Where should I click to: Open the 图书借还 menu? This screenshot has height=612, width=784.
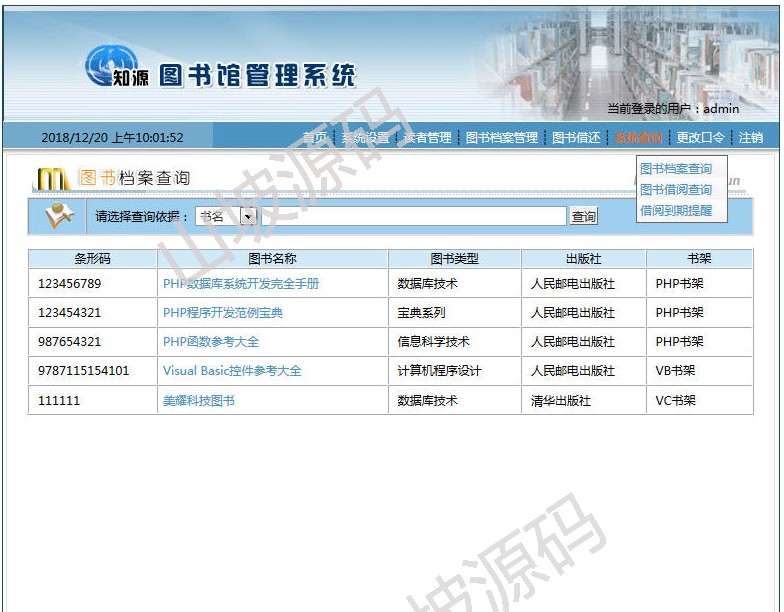577,138
